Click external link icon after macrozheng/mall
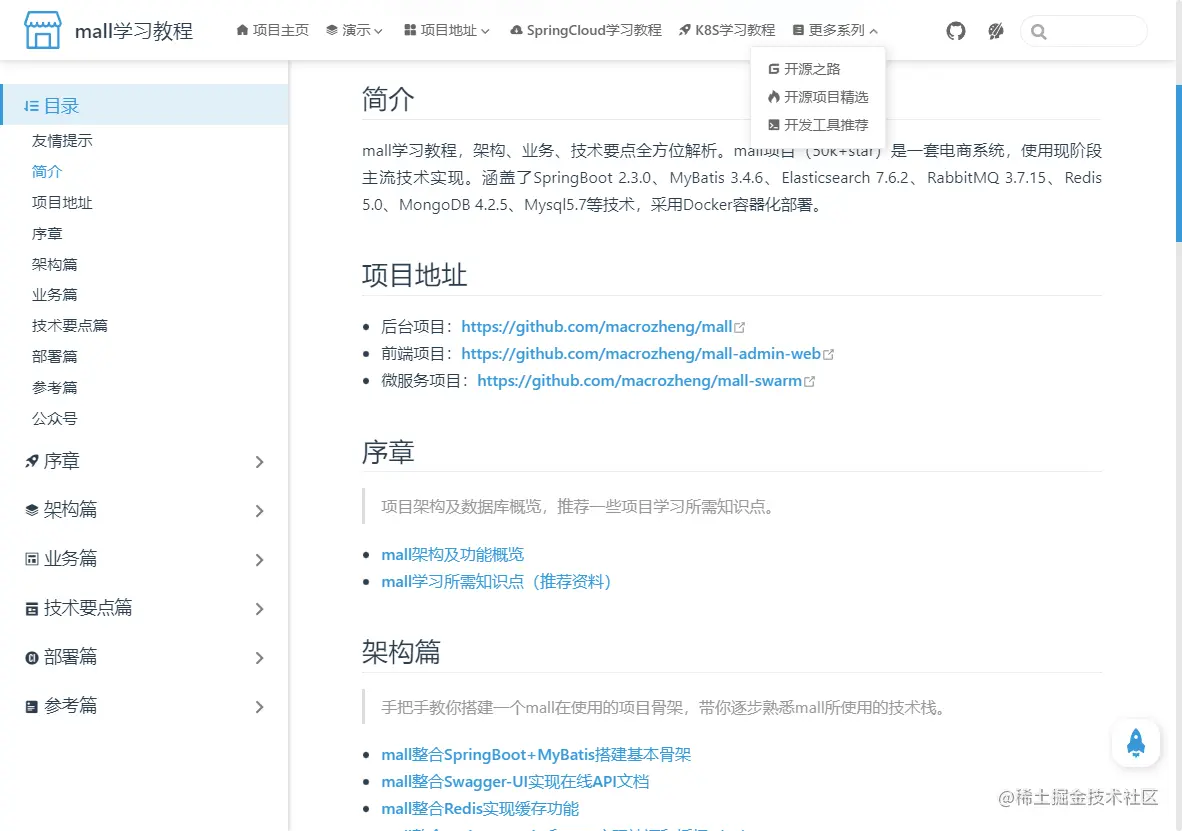1182x831 pixels. pyautogui.click(x=740, y=327)
